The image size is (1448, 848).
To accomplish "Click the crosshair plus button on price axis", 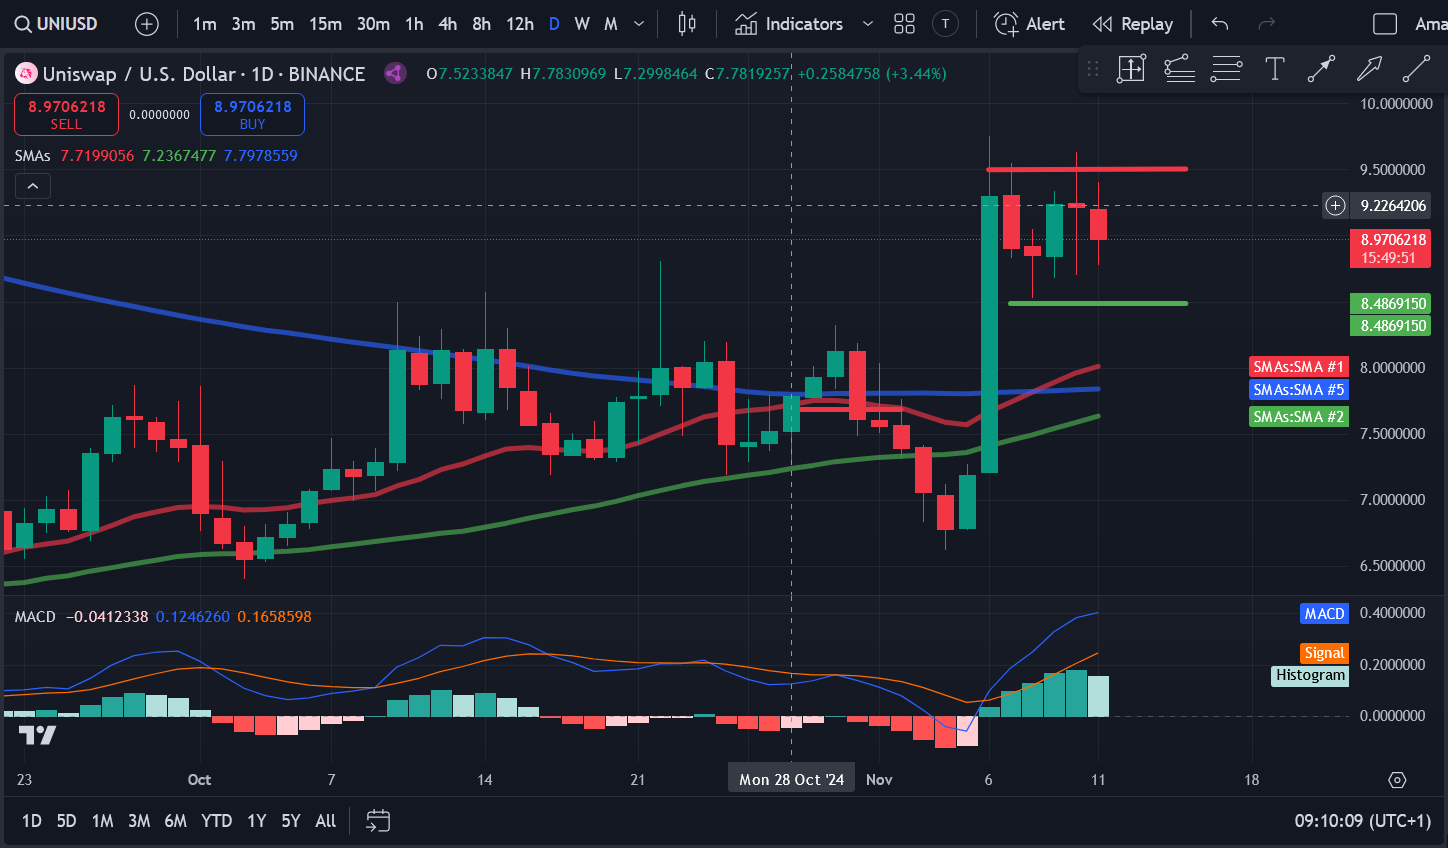I will pos(1335,206).
